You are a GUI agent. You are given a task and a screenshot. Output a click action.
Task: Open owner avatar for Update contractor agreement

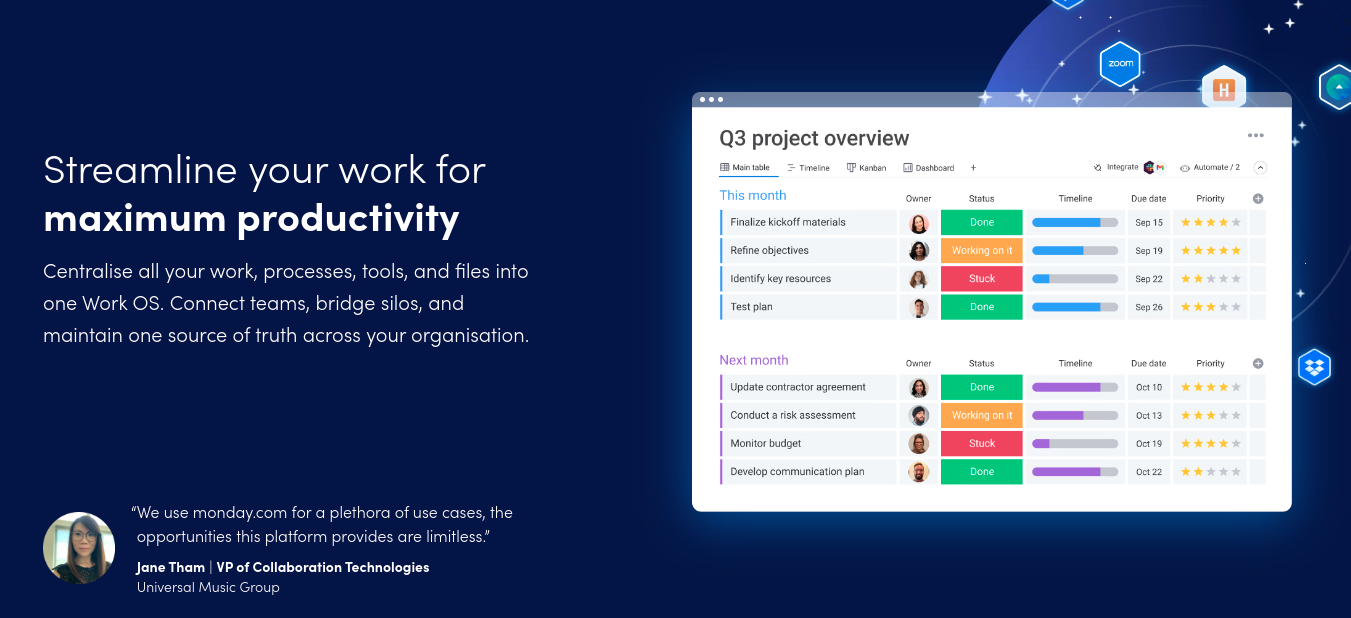[x=919, y=388]
